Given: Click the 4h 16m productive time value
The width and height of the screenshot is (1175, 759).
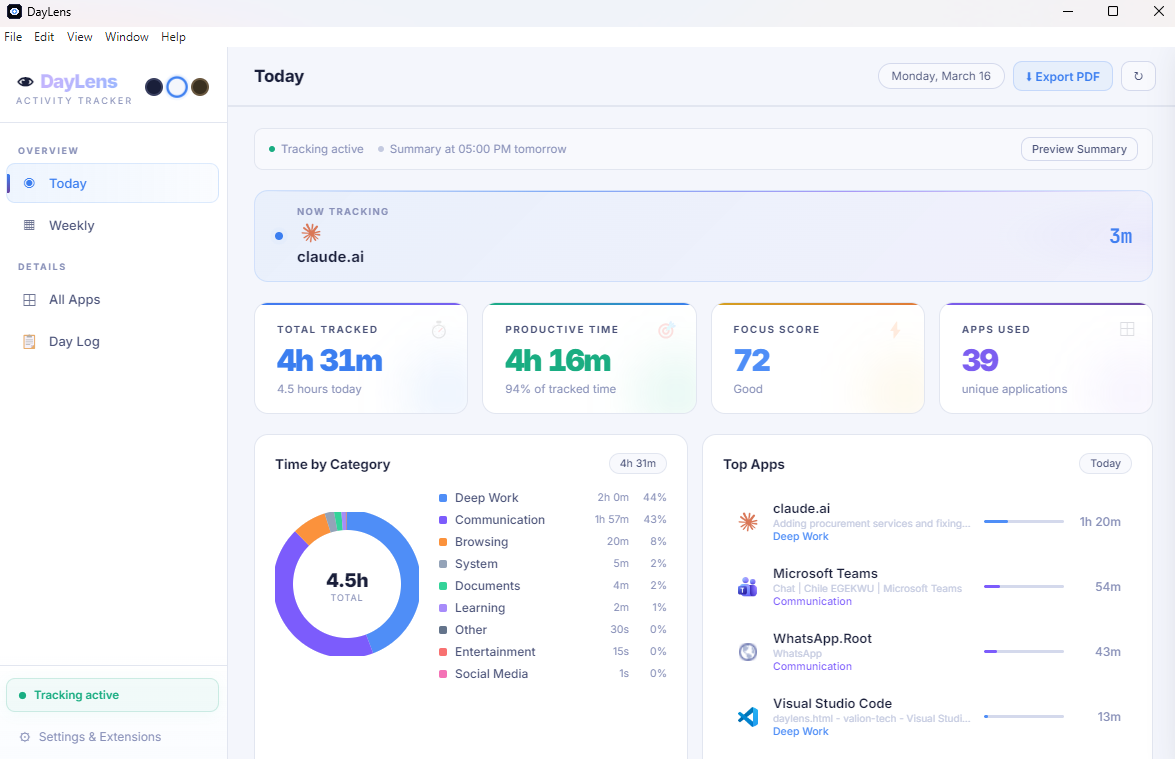Looking at the screenshot, I should pos(558,360).
